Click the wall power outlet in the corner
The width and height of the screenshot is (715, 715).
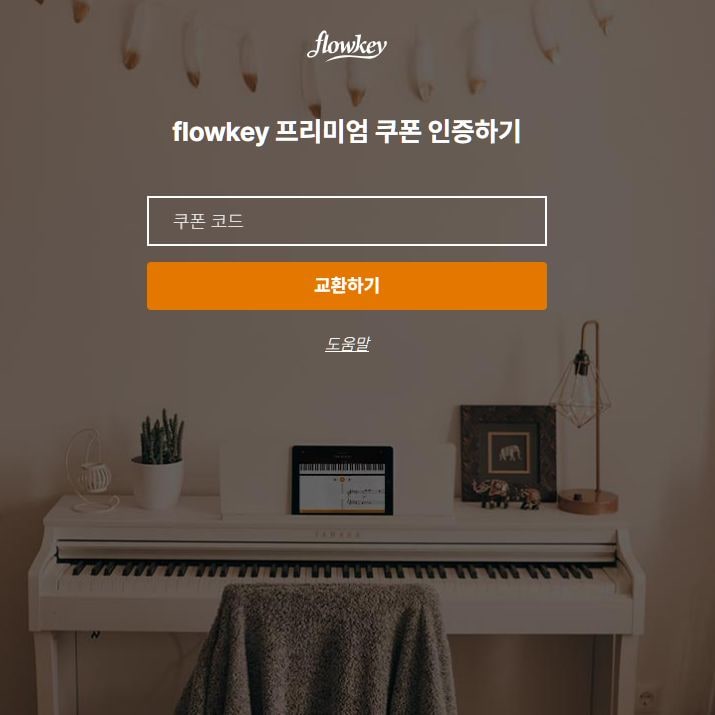coord(647,699)
